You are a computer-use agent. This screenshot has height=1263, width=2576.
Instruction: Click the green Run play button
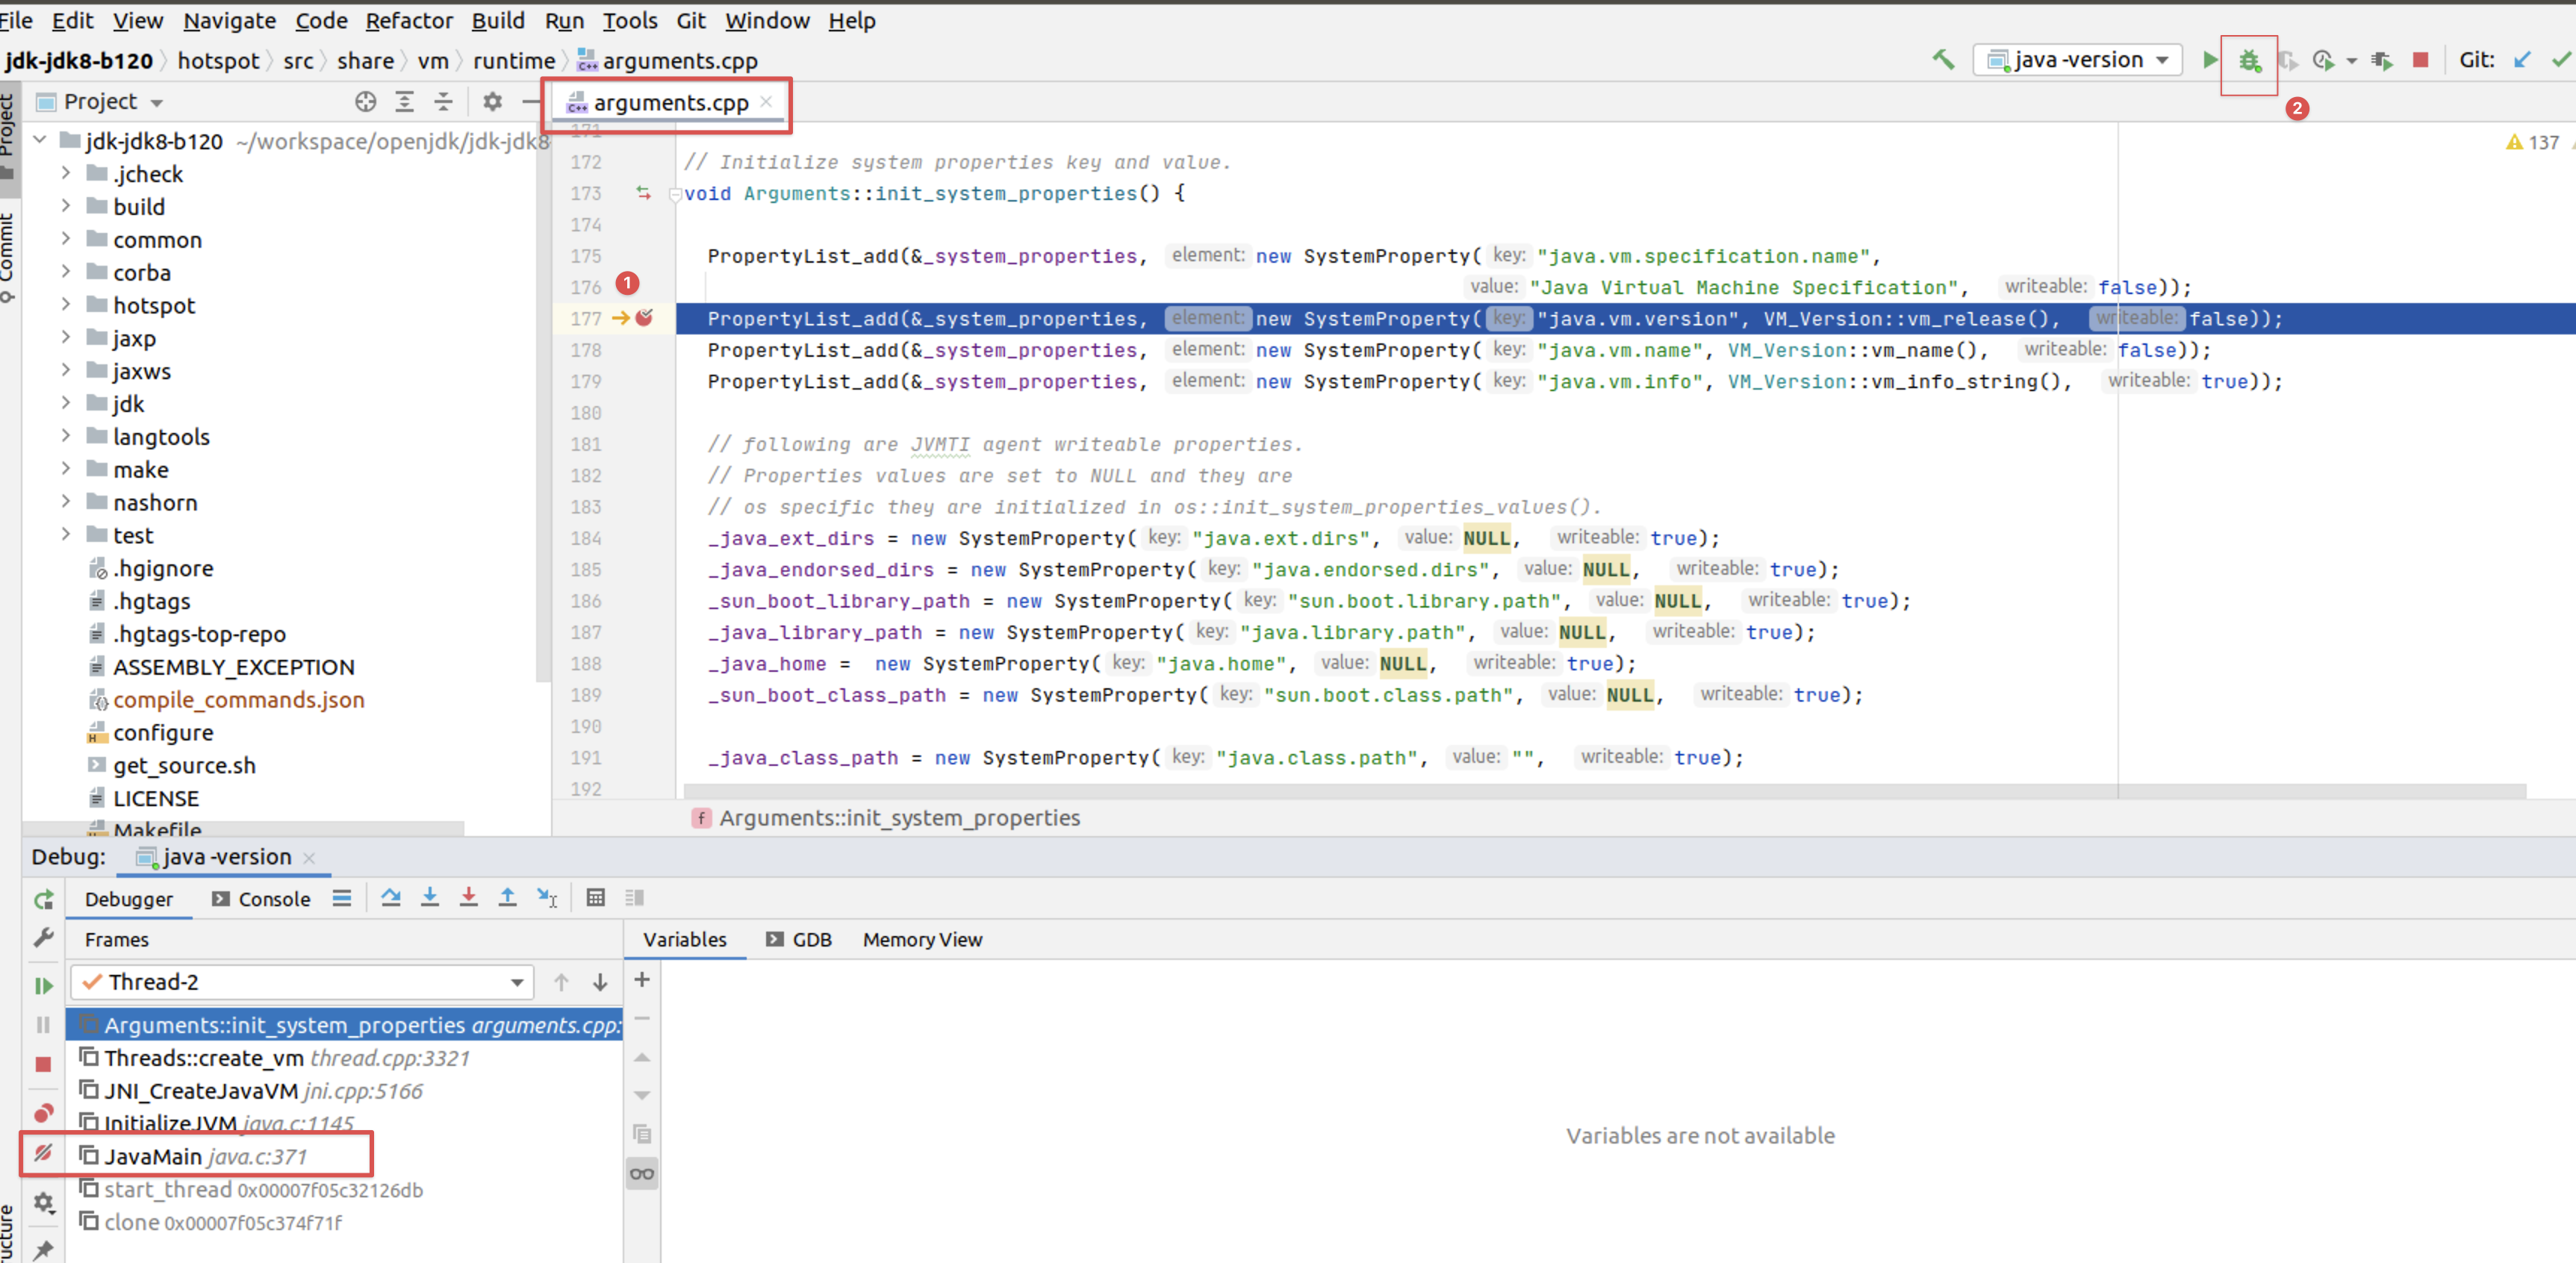(2209, 60)
